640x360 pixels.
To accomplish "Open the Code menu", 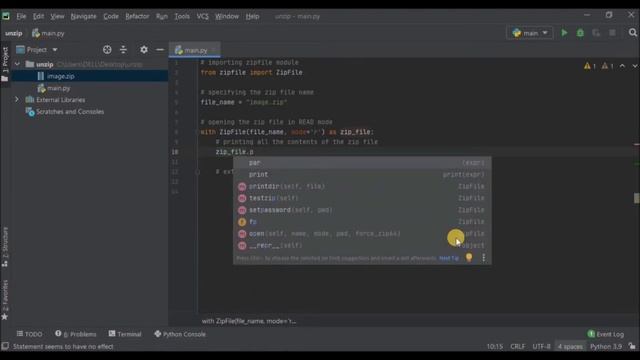I will click(111, 16).
